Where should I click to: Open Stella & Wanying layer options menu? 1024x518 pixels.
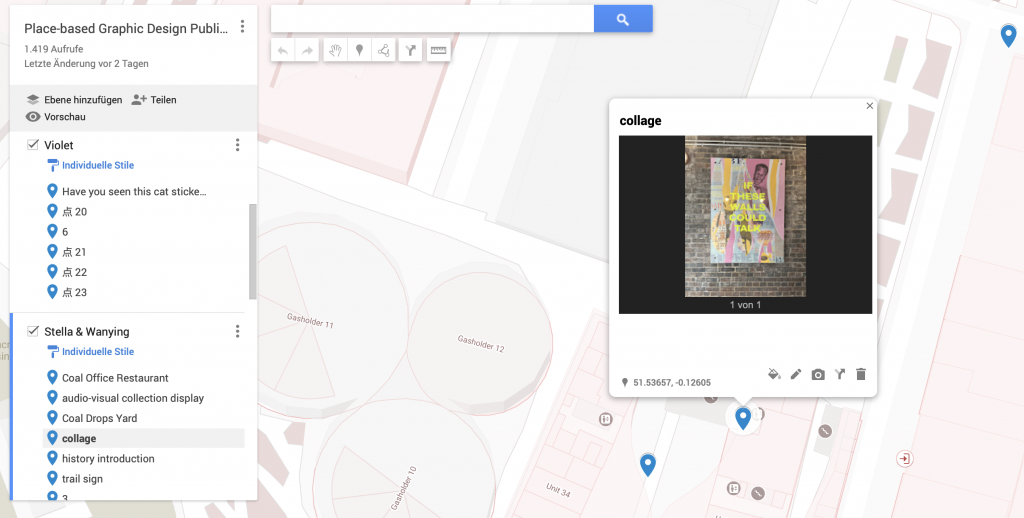point(237,332)
